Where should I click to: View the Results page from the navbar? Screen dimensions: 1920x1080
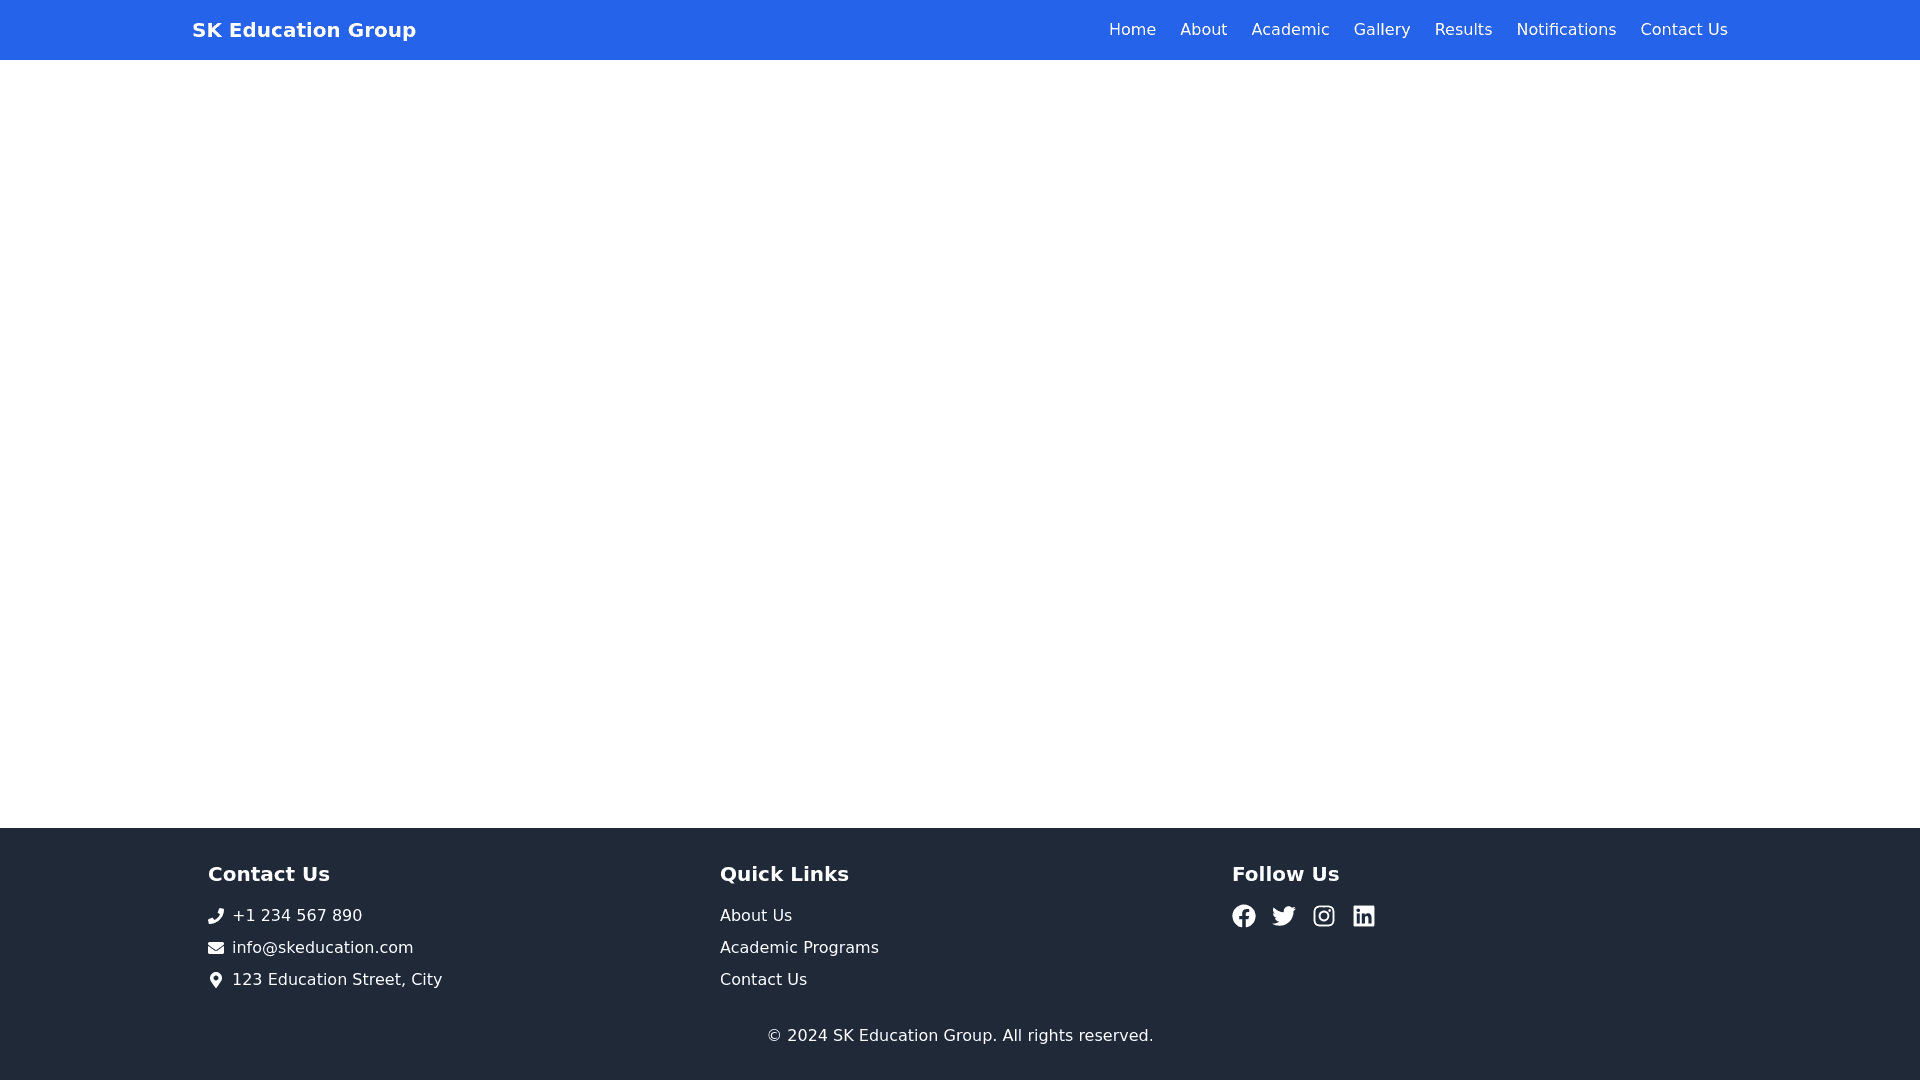point(1463,30)
